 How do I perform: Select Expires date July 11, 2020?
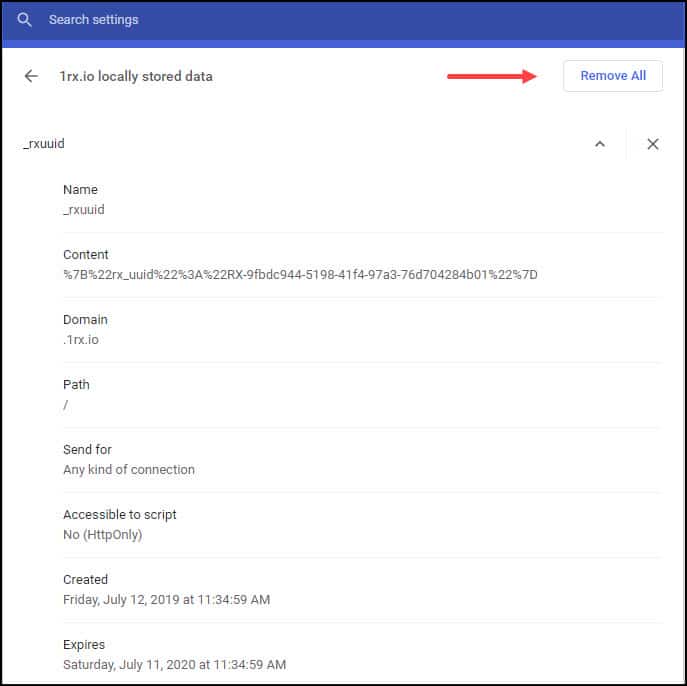[174, 665]
